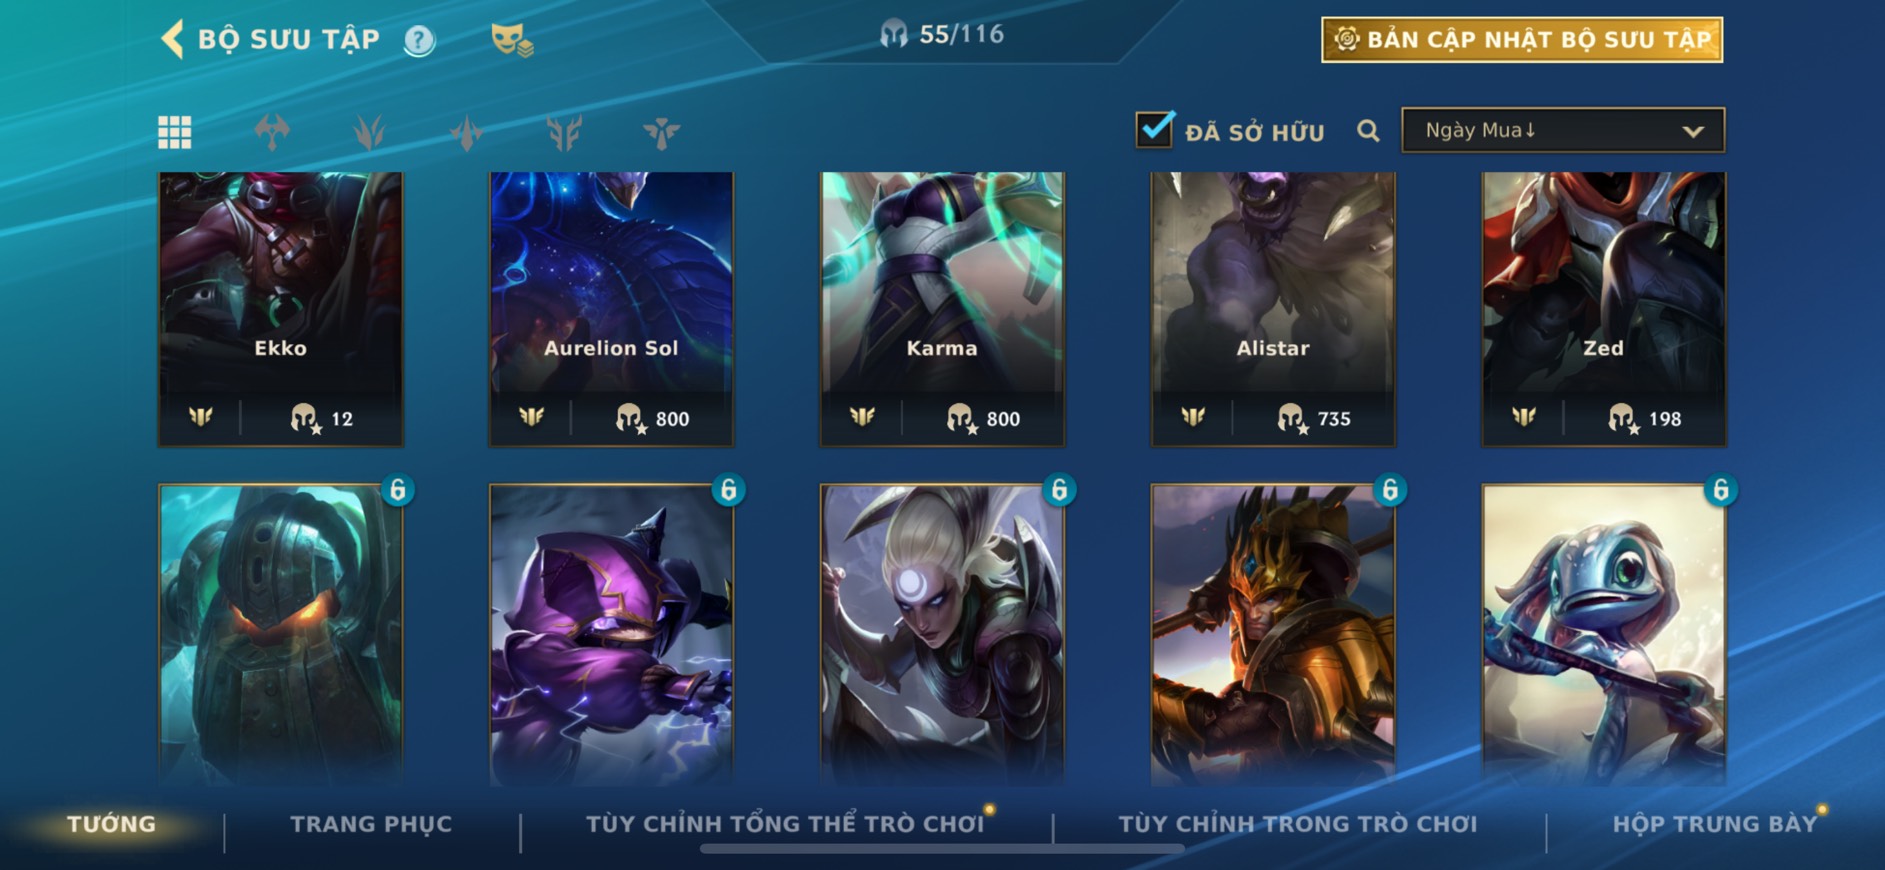This screenshot has height=870, width=1885.
Task: Open the theater masks icon in header
Action: 511,40
